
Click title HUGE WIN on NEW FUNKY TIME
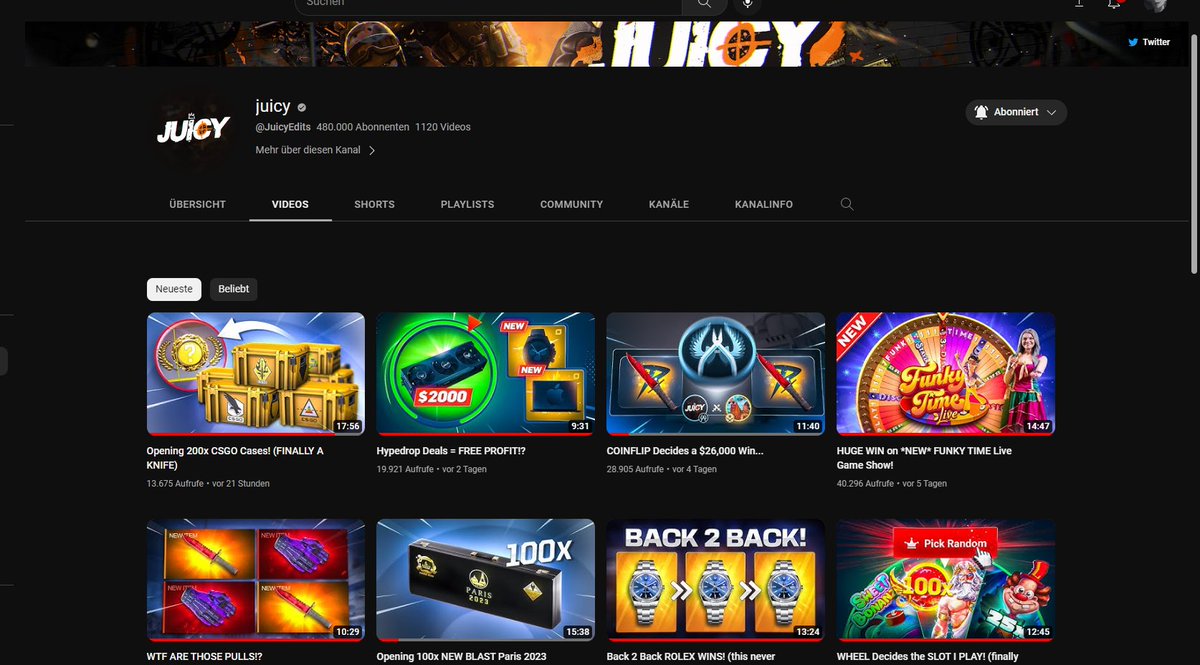(924, 458)
